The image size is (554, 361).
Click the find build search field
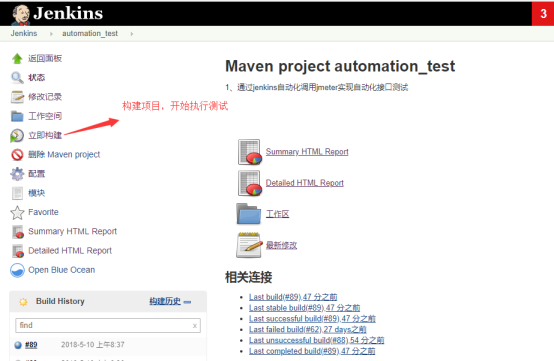point(108,325)
